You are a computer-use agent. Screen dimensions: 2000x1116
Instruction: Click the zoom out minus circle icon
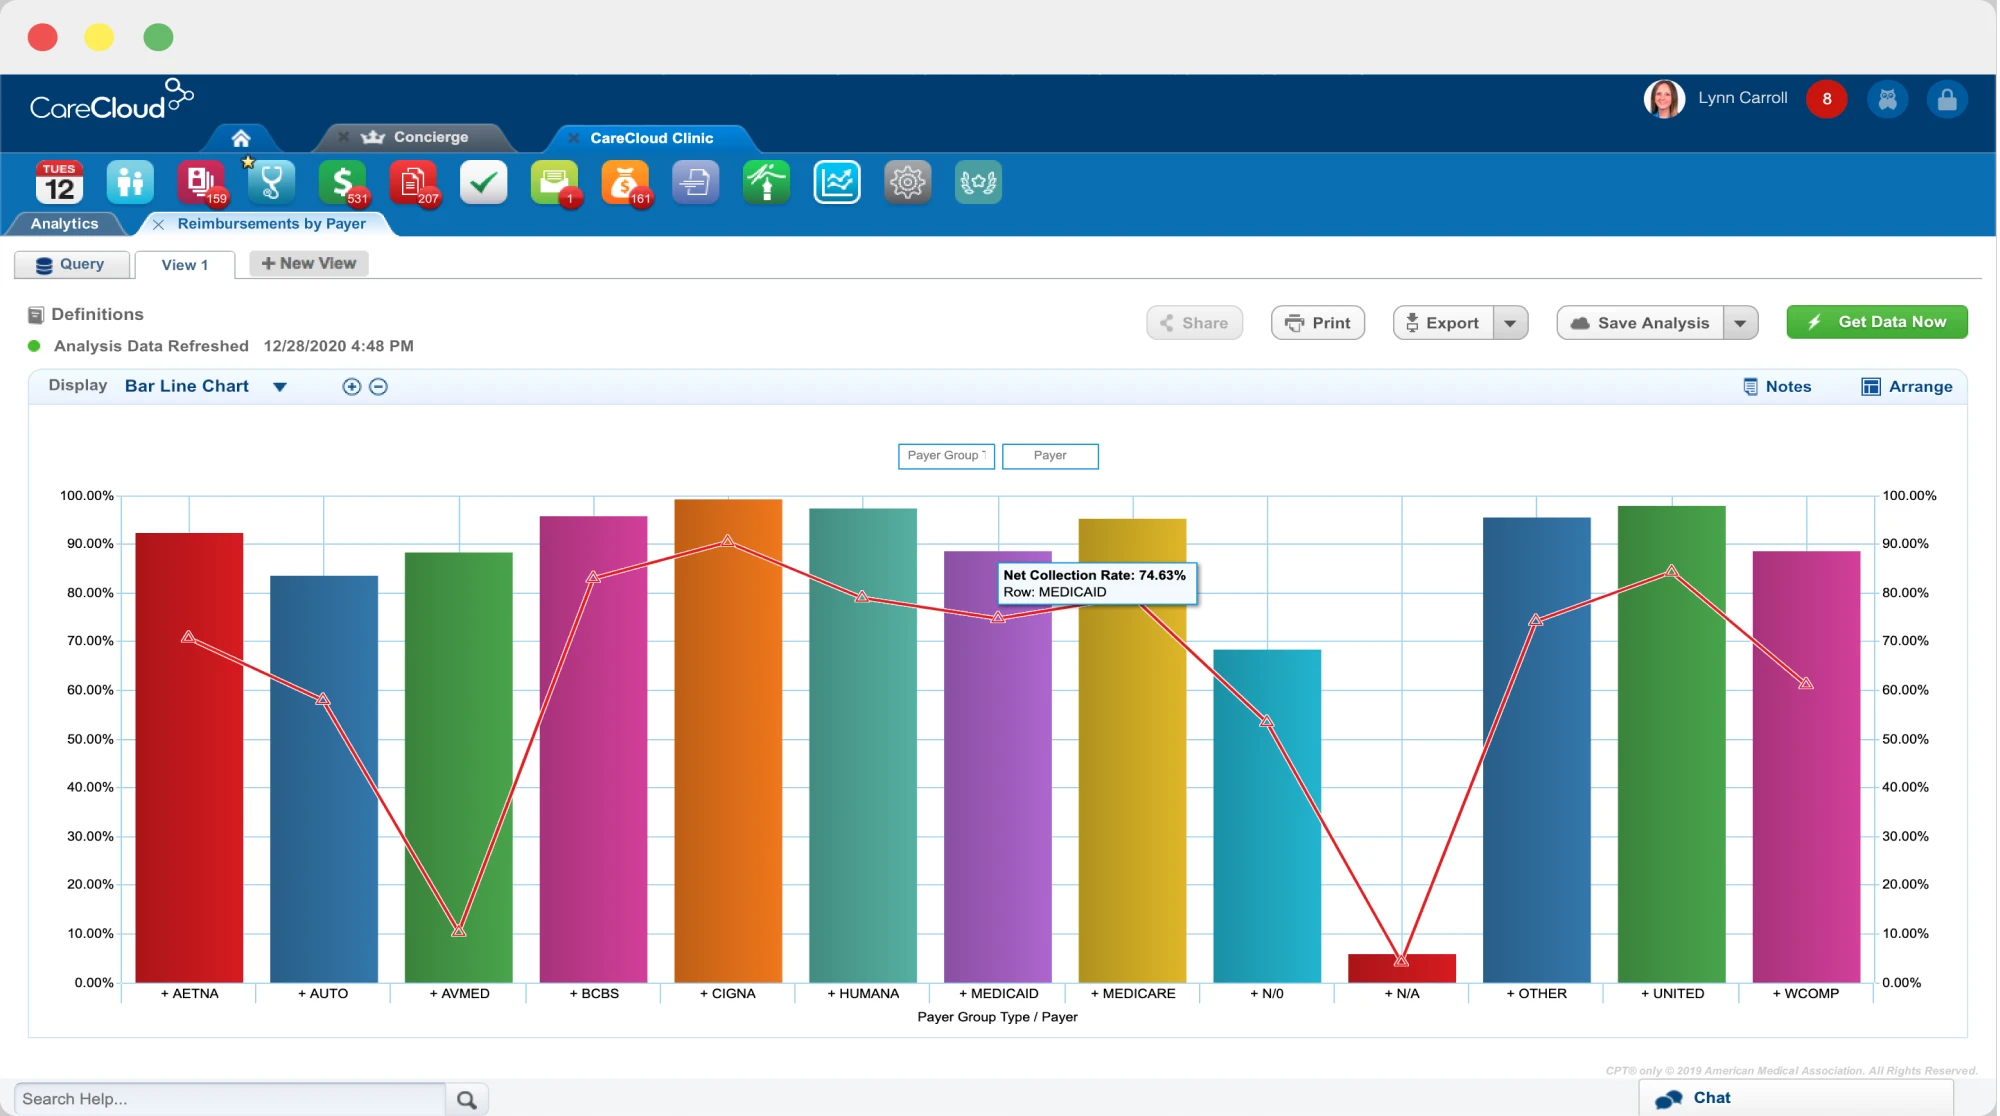(x=378, y=387)
